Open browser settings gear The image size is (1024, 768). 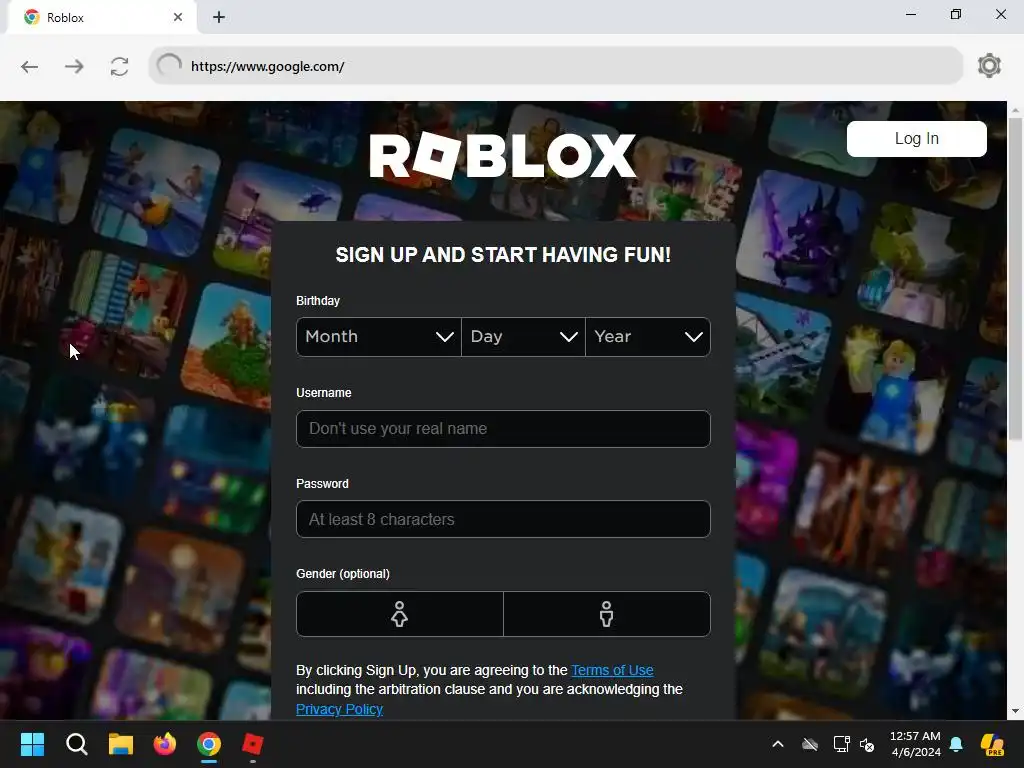(x=989, y=65)
